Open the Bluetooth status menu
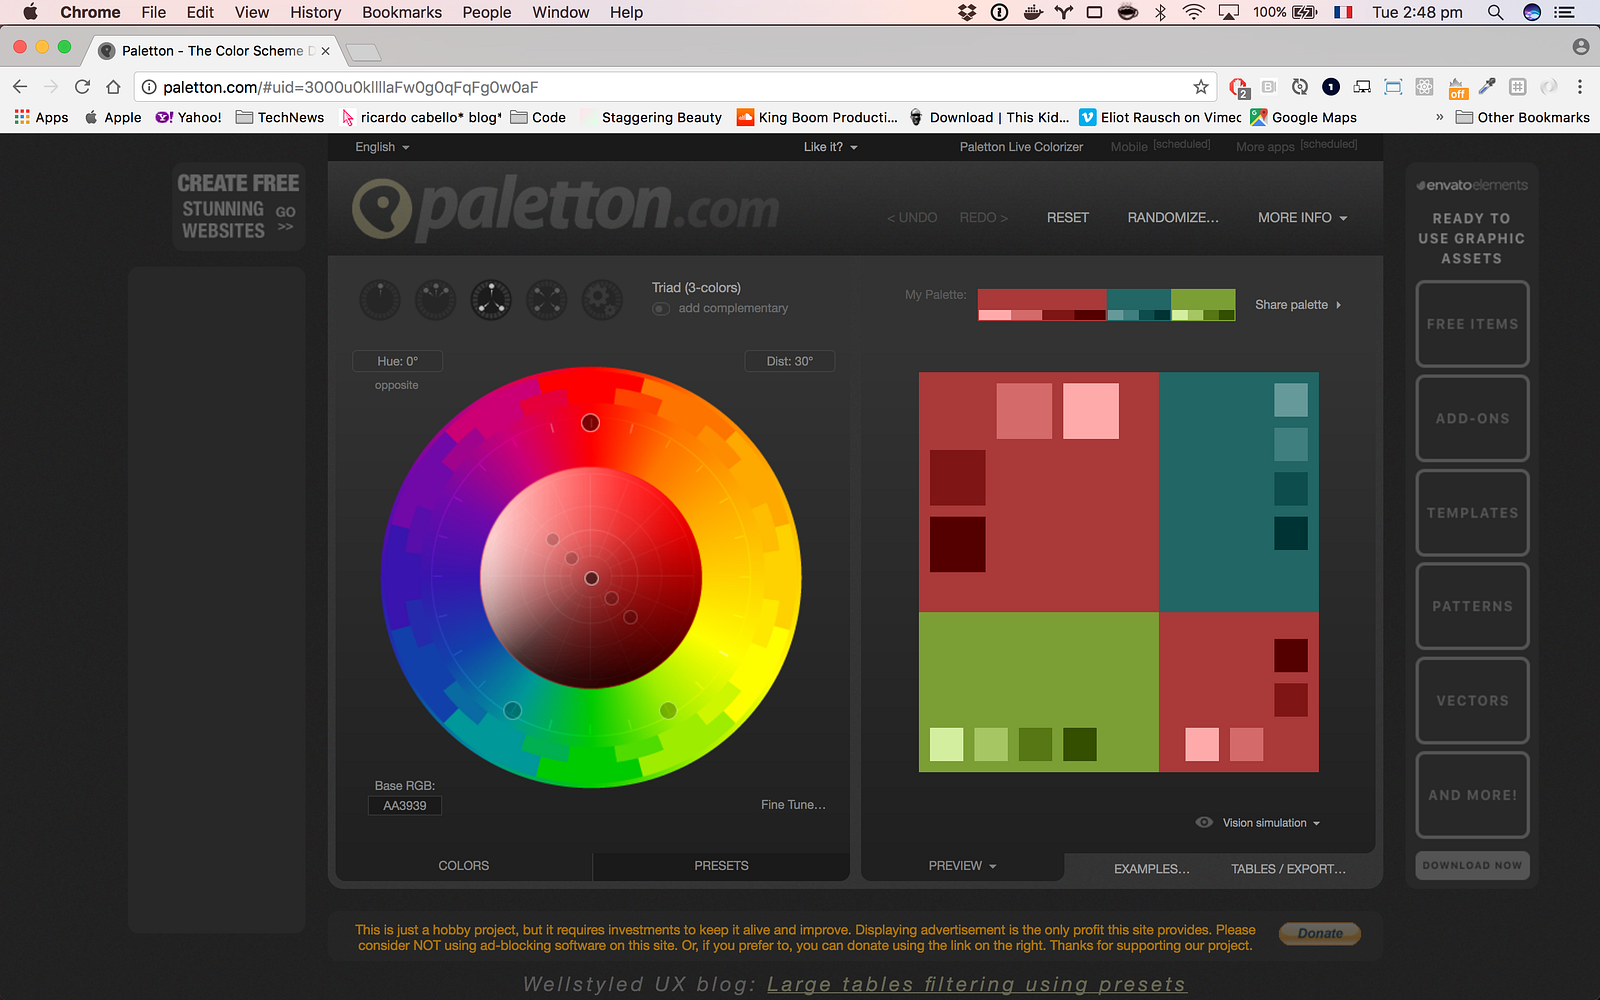The width and height of the screenshot is (1600, 1000). [1160, 12]
